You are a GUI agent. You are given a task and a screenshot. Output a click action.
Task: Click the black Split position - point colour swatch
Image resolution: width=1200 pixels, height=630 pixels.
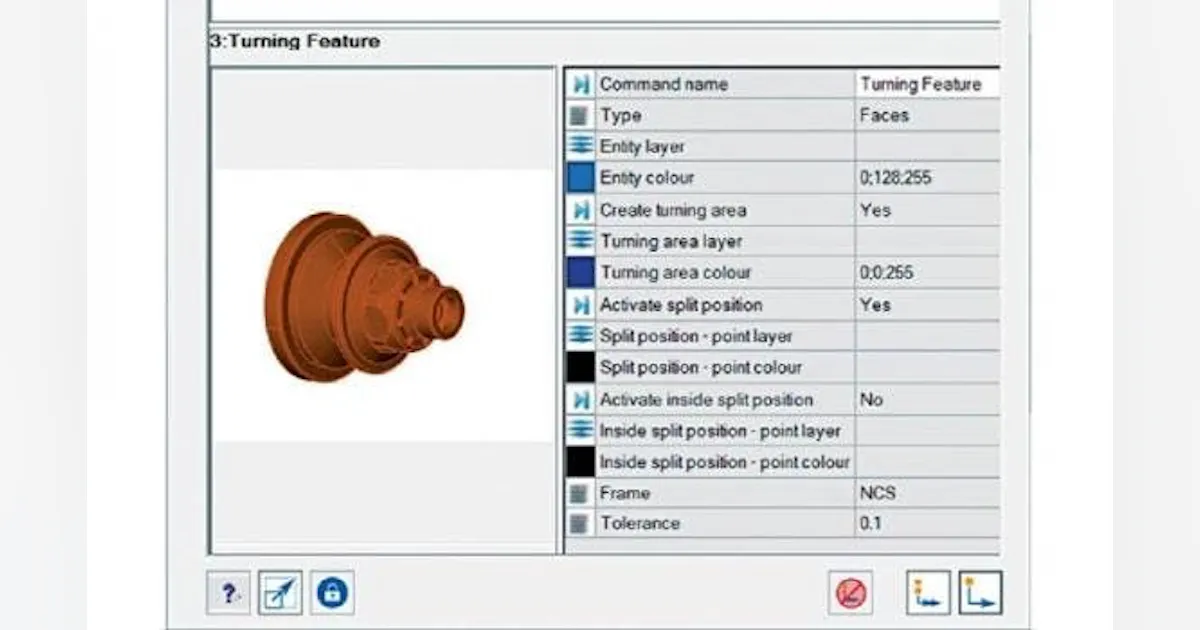[580, 367]
